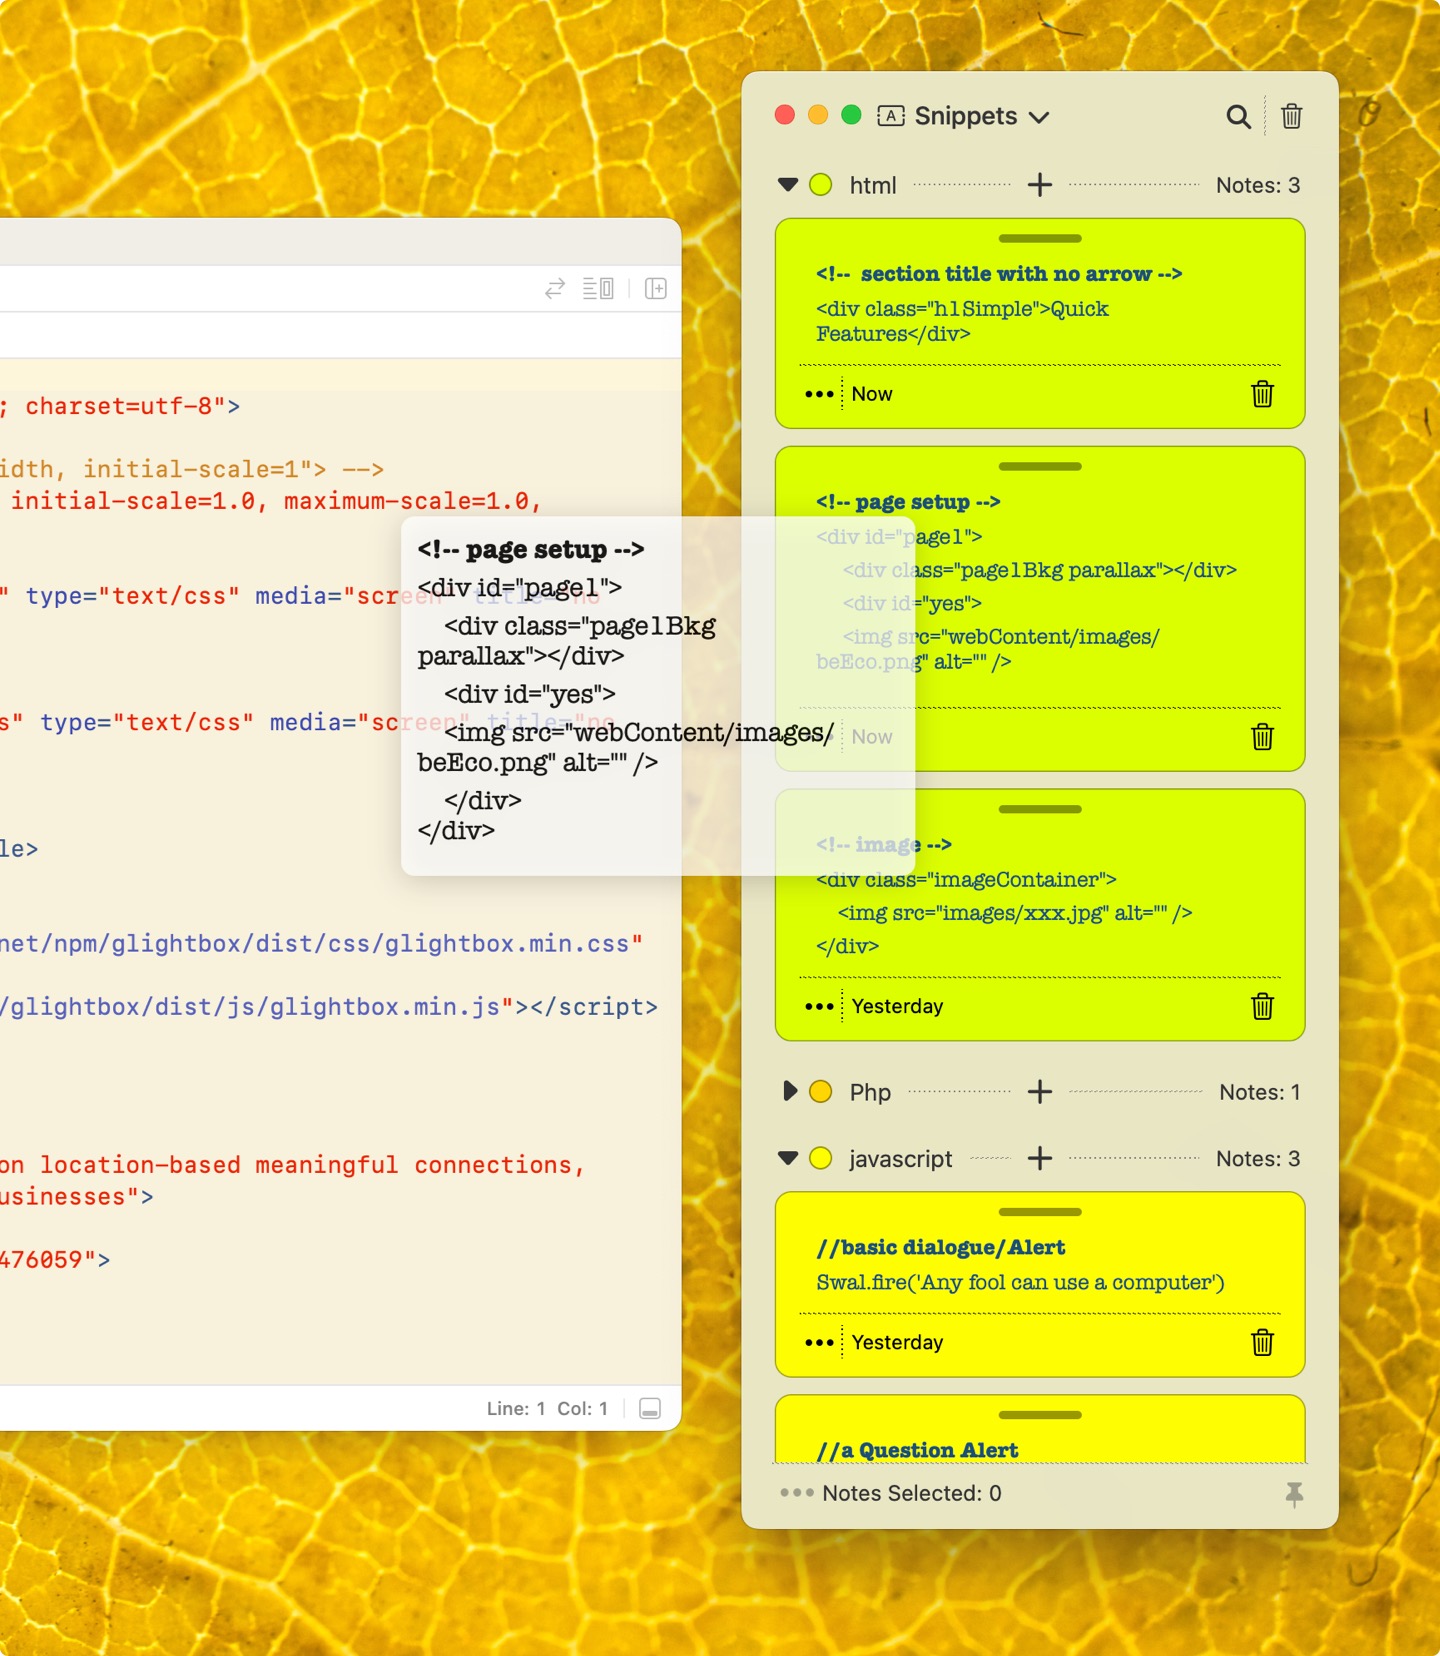Delete the section title snippet note
Viewport: 1440px width, 1656px height.
pyautogui.click(x=1262, y=394)
